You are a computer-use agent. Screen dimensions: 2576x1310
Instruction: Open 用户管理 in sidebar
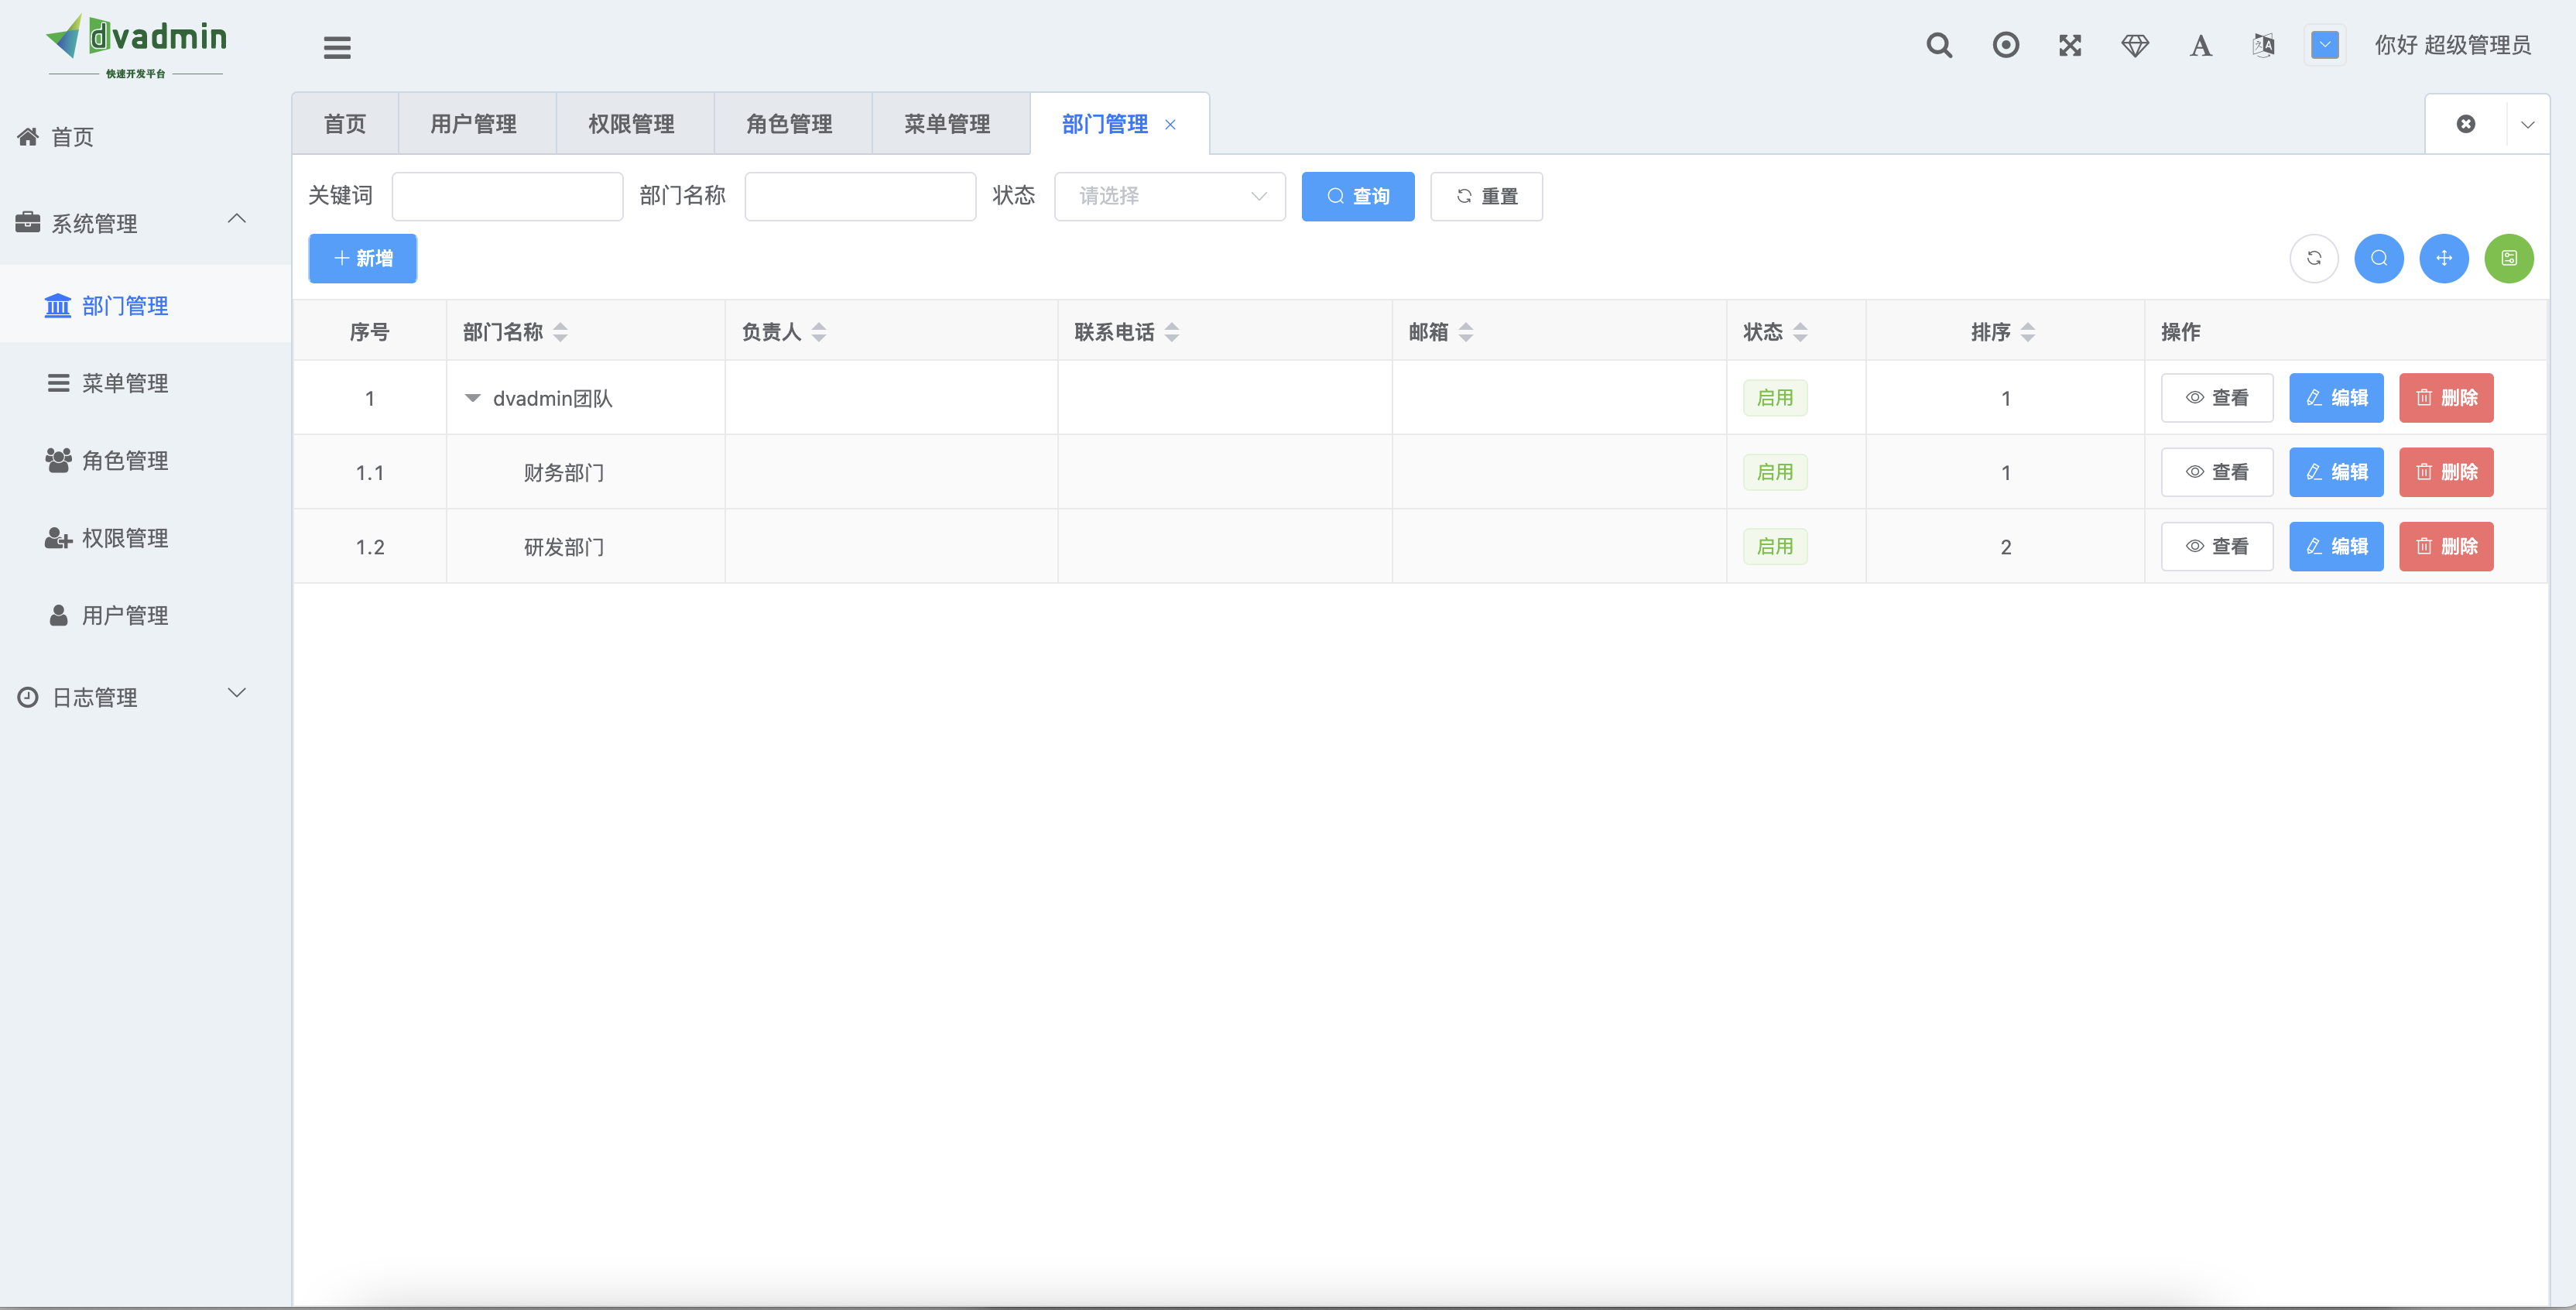click(x=145, y=615)
